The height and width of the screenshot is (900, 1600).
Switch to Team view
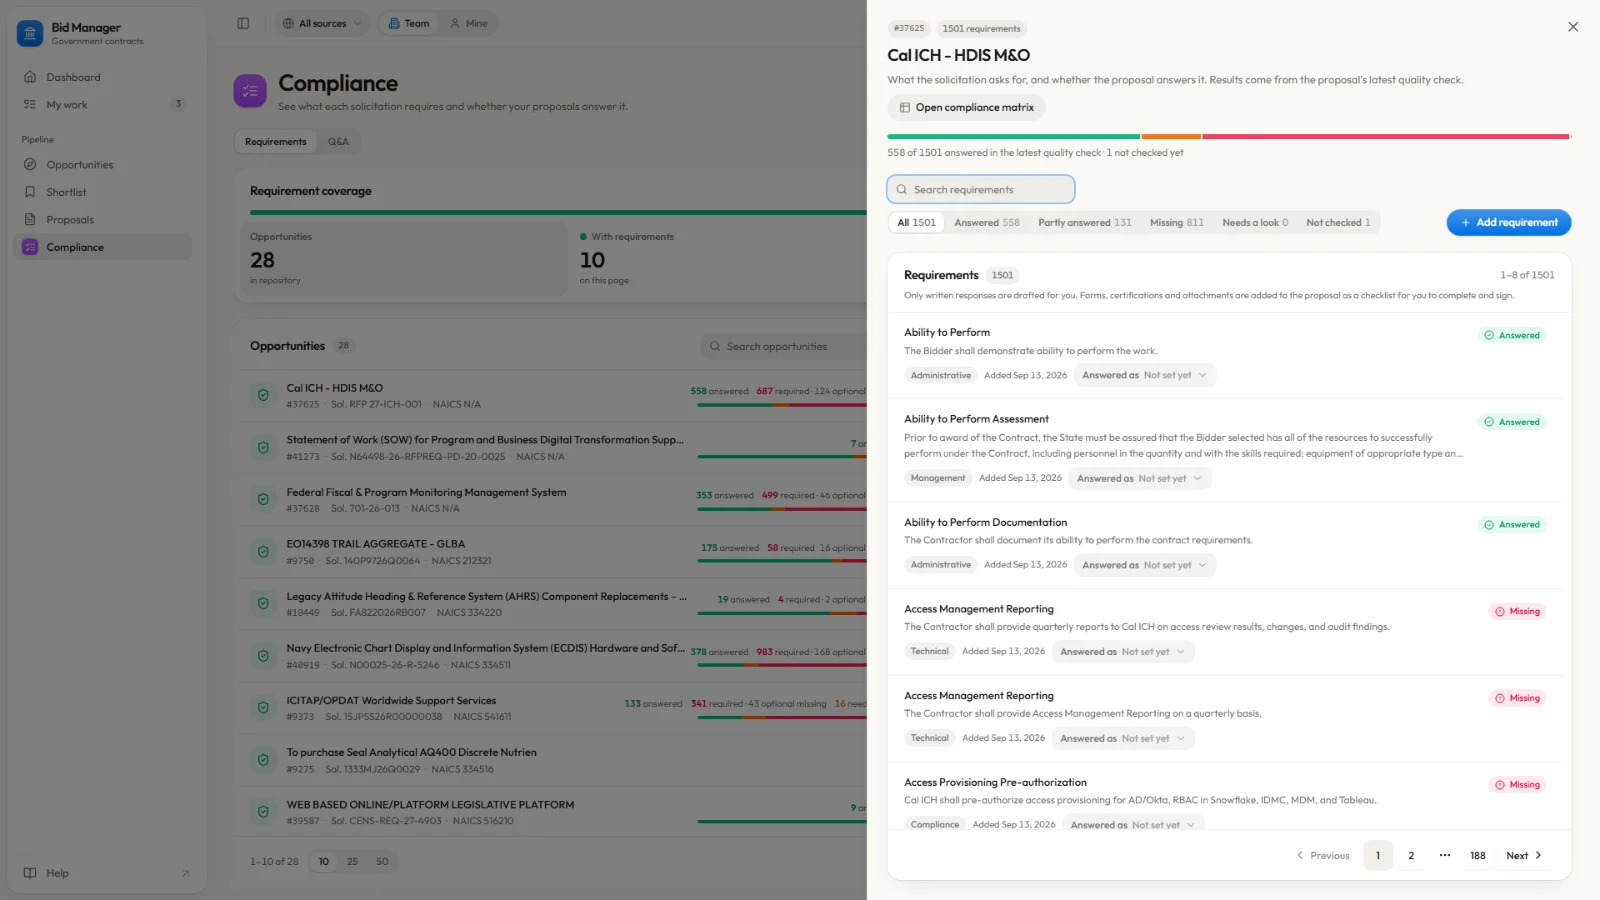[409, 23]
